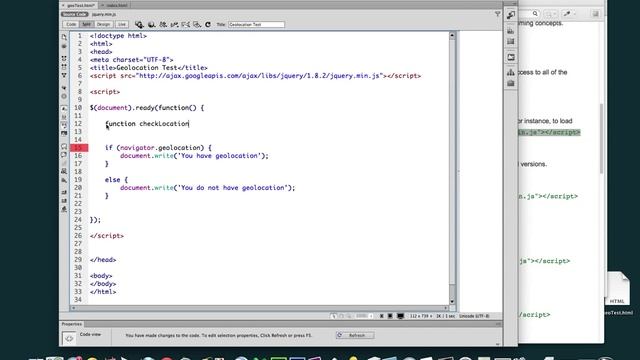This screenshot has height=360, width=640.
Task: Click the Title field containing Geolocation Test
Action: 256,24
